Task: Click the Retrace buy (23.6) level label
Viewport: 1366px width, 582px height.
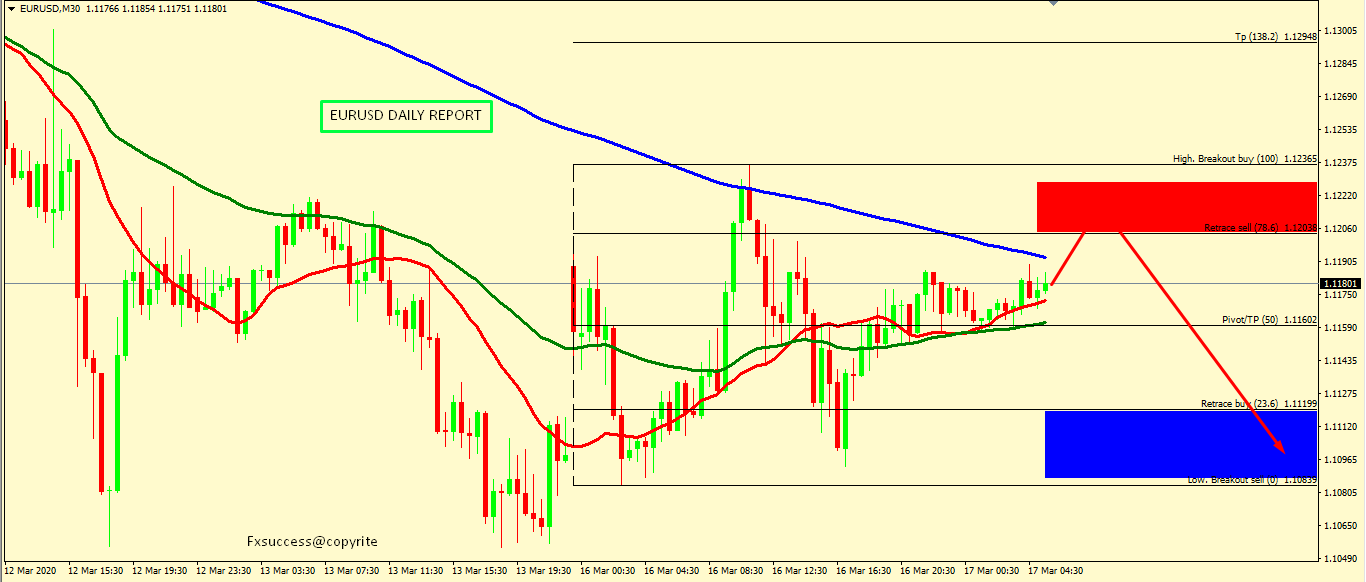Action: pyautogui.click(x=1258, y=404)
